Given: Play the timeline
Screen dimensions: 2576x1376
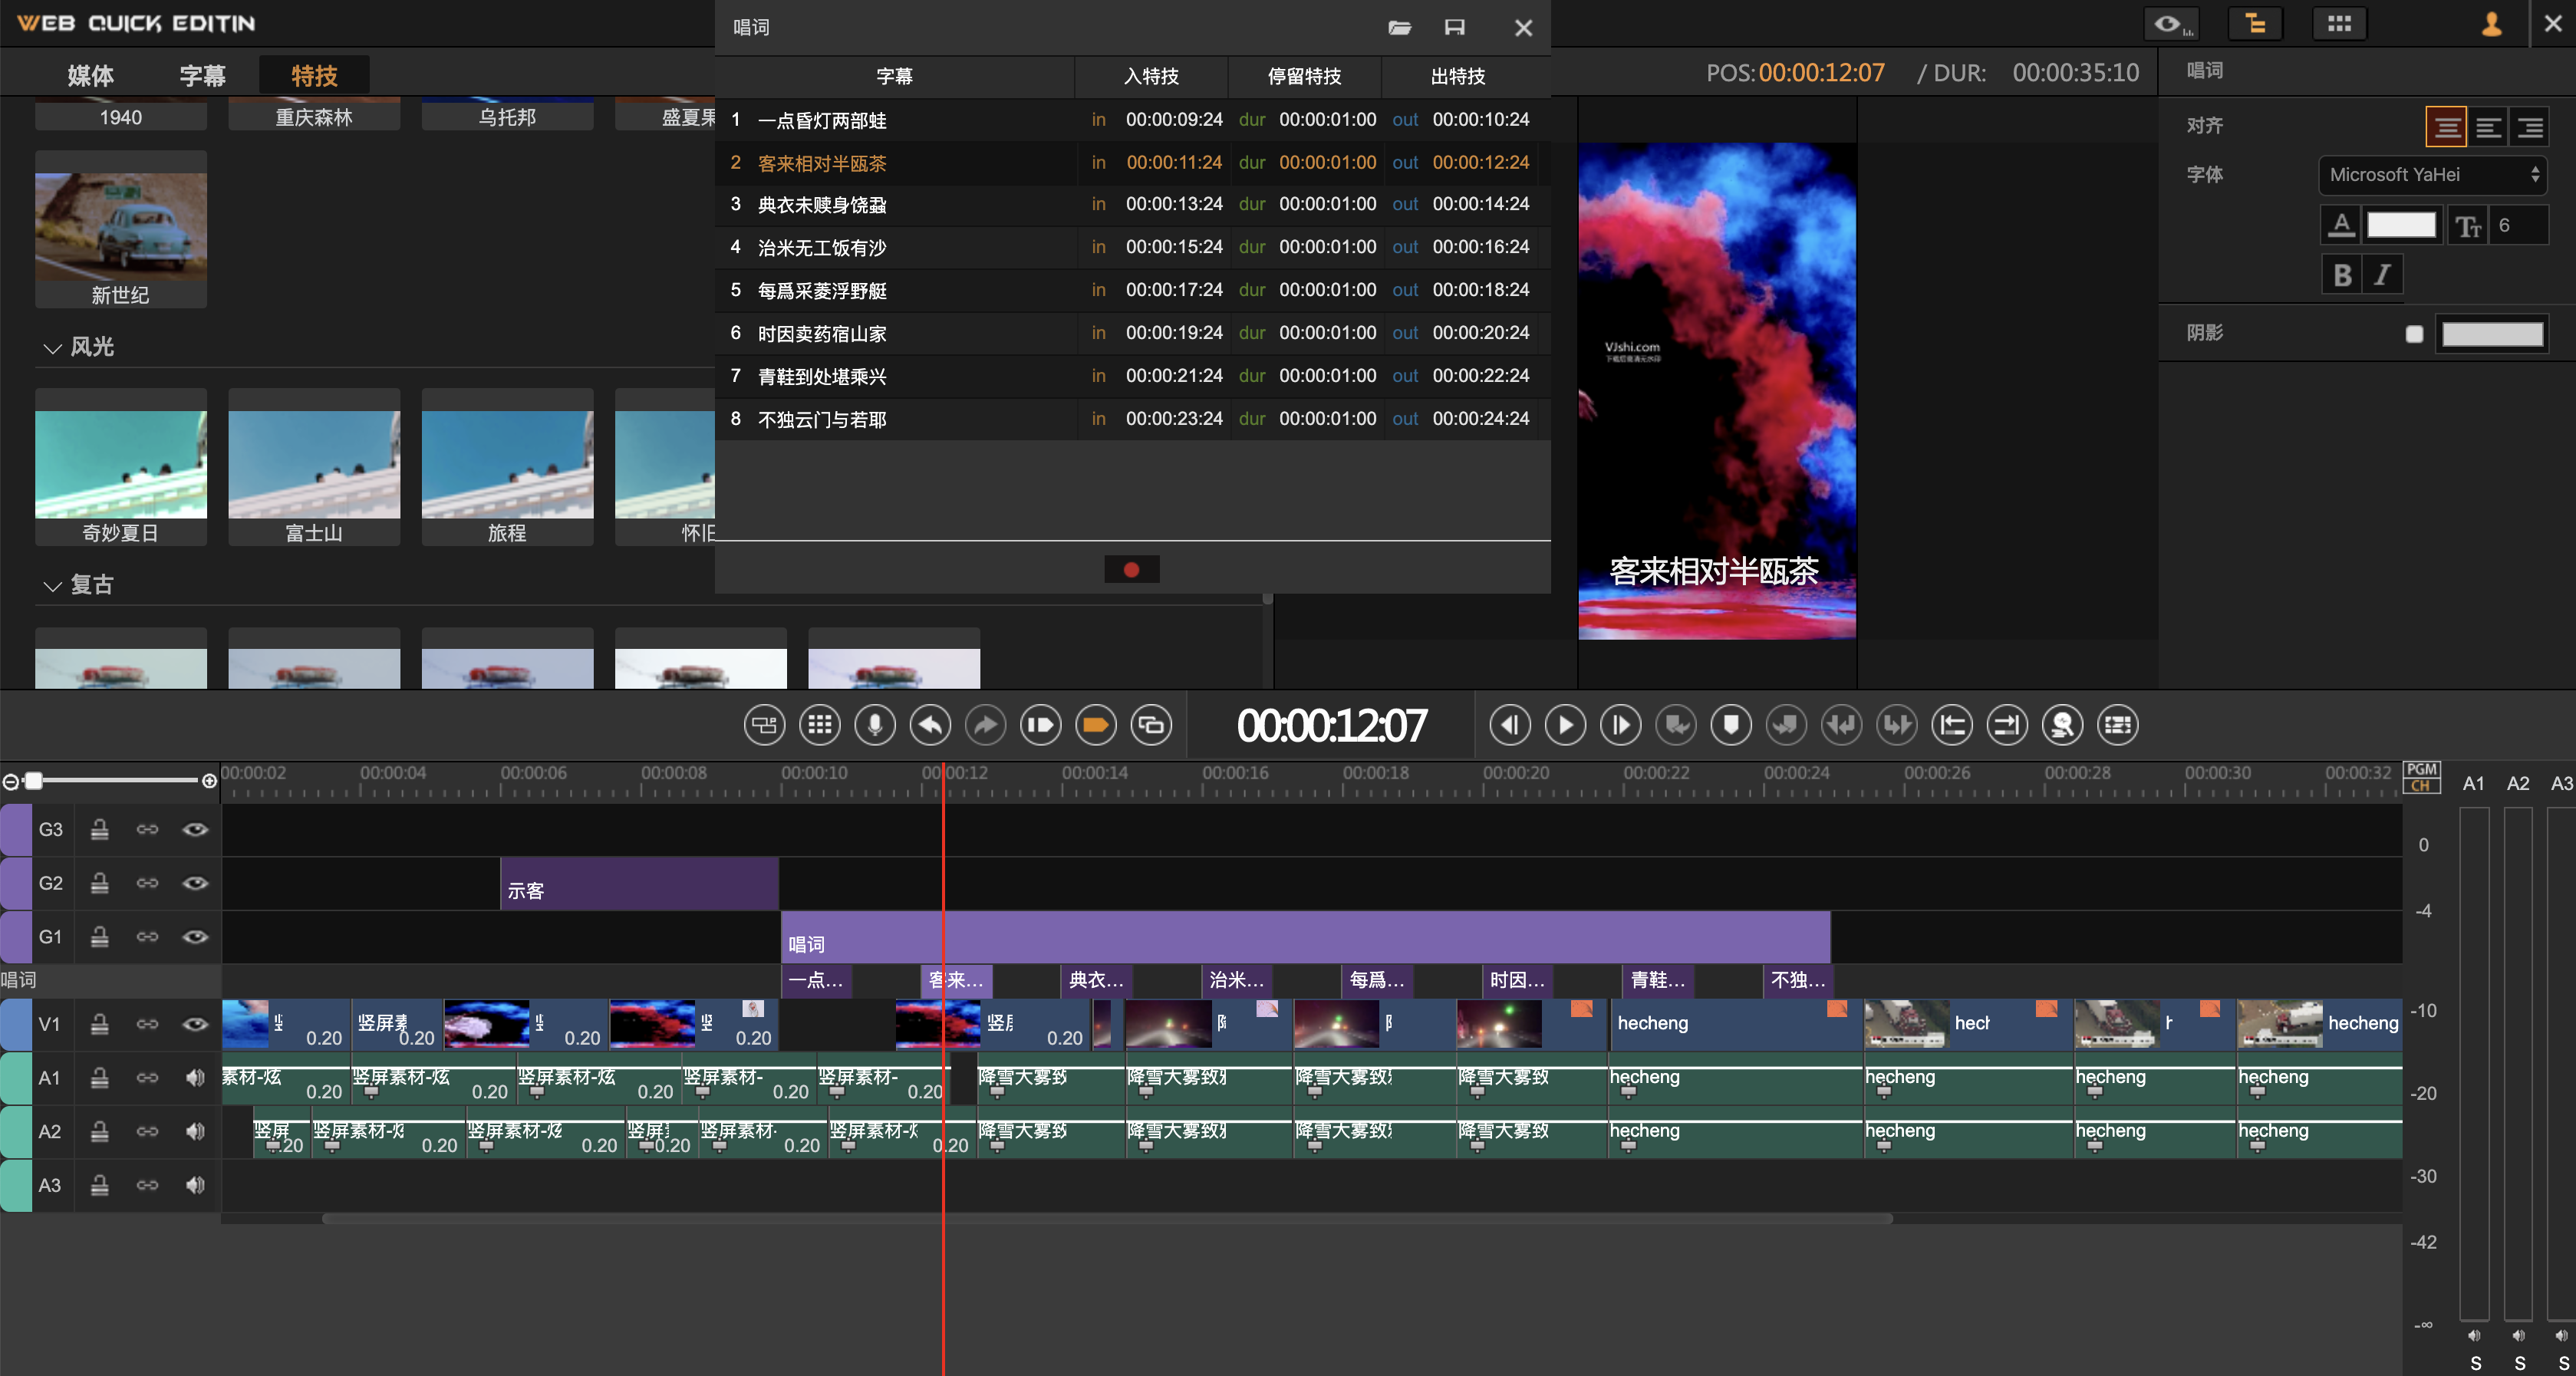Looking at the screenshot, I should (1565, 725).
